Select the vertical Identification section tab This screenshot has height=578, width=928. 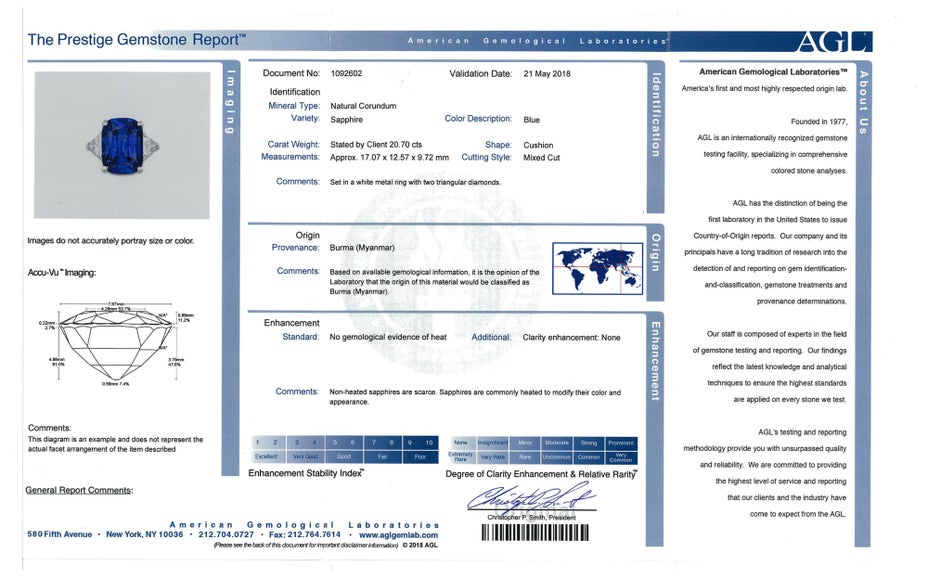655,115
